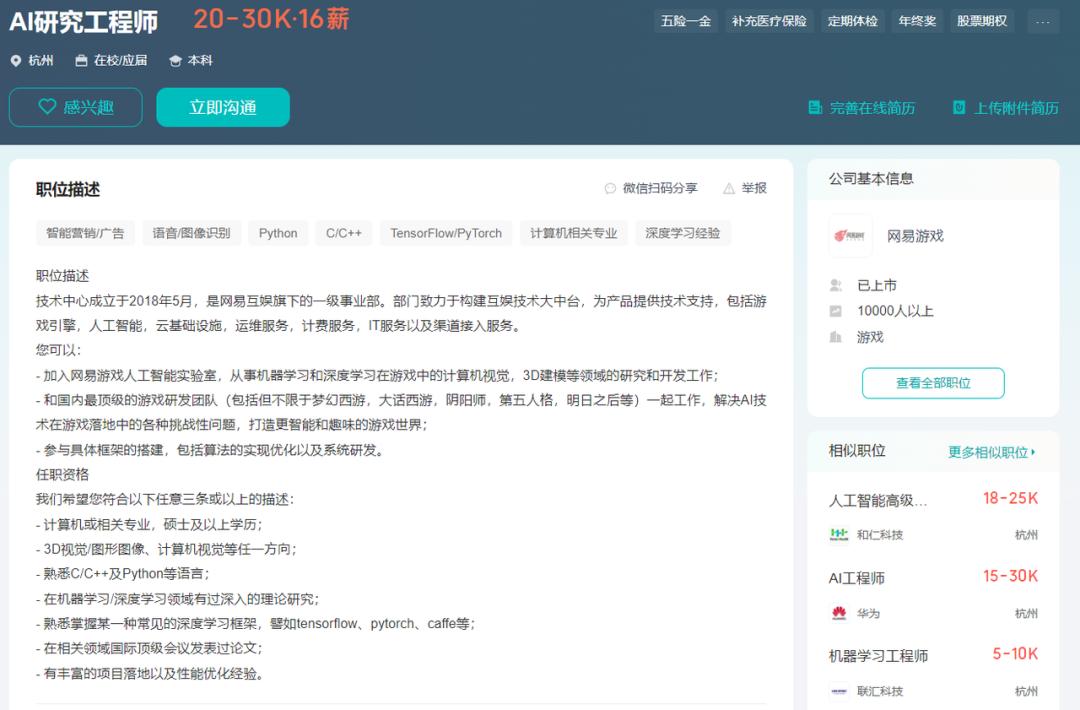Click the 15-30K salary text
This screenshot has width=1080, height=710.
click(1010, 576)
